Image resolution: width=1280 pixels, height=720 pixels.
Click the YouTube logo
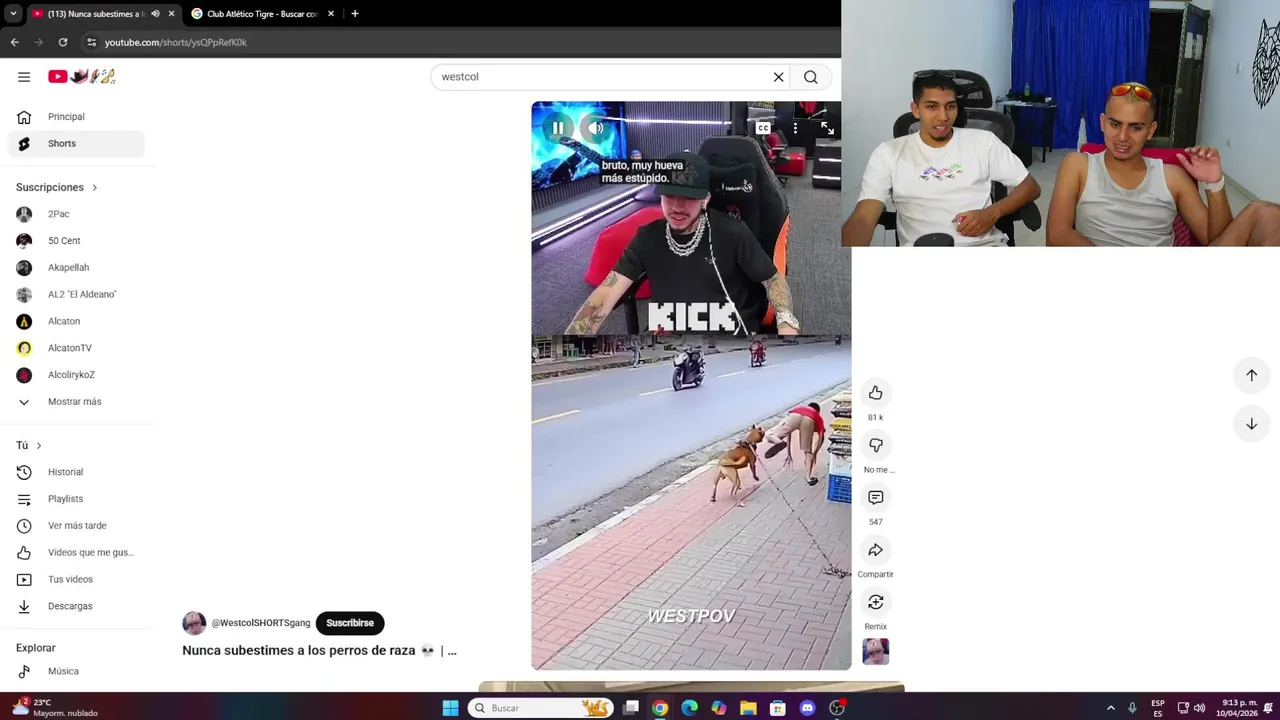pos(82,77)
